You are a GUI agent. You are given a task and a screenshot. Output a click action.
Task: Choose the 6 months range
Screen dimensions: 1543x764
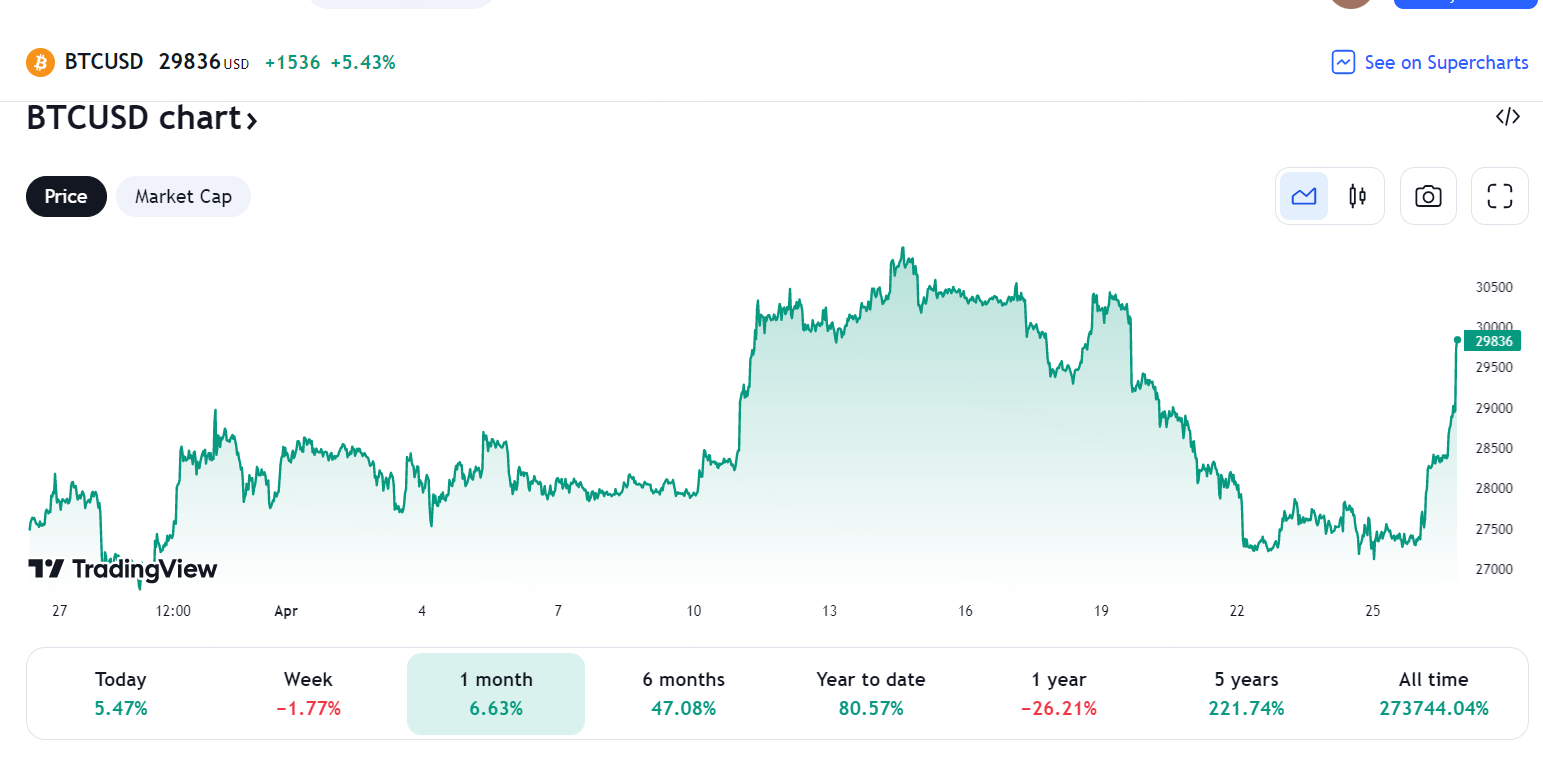683,694
